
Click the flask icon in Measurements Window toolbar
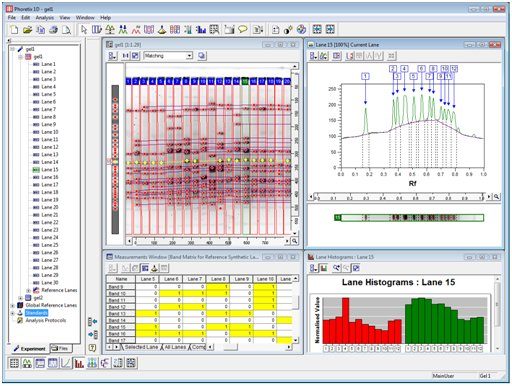click(154, 268)
